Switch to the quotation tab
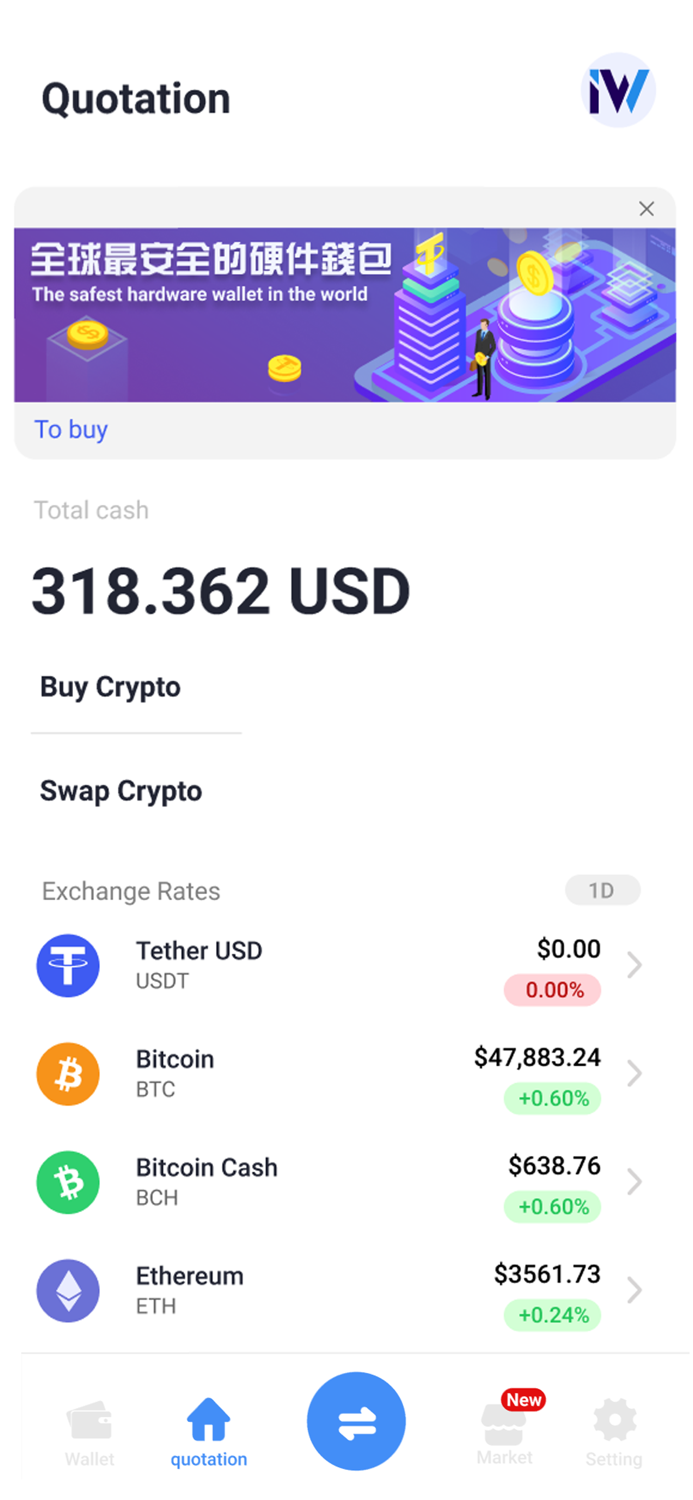Viewport: 693px width, 1500px height. click(x=207, y=1420)
